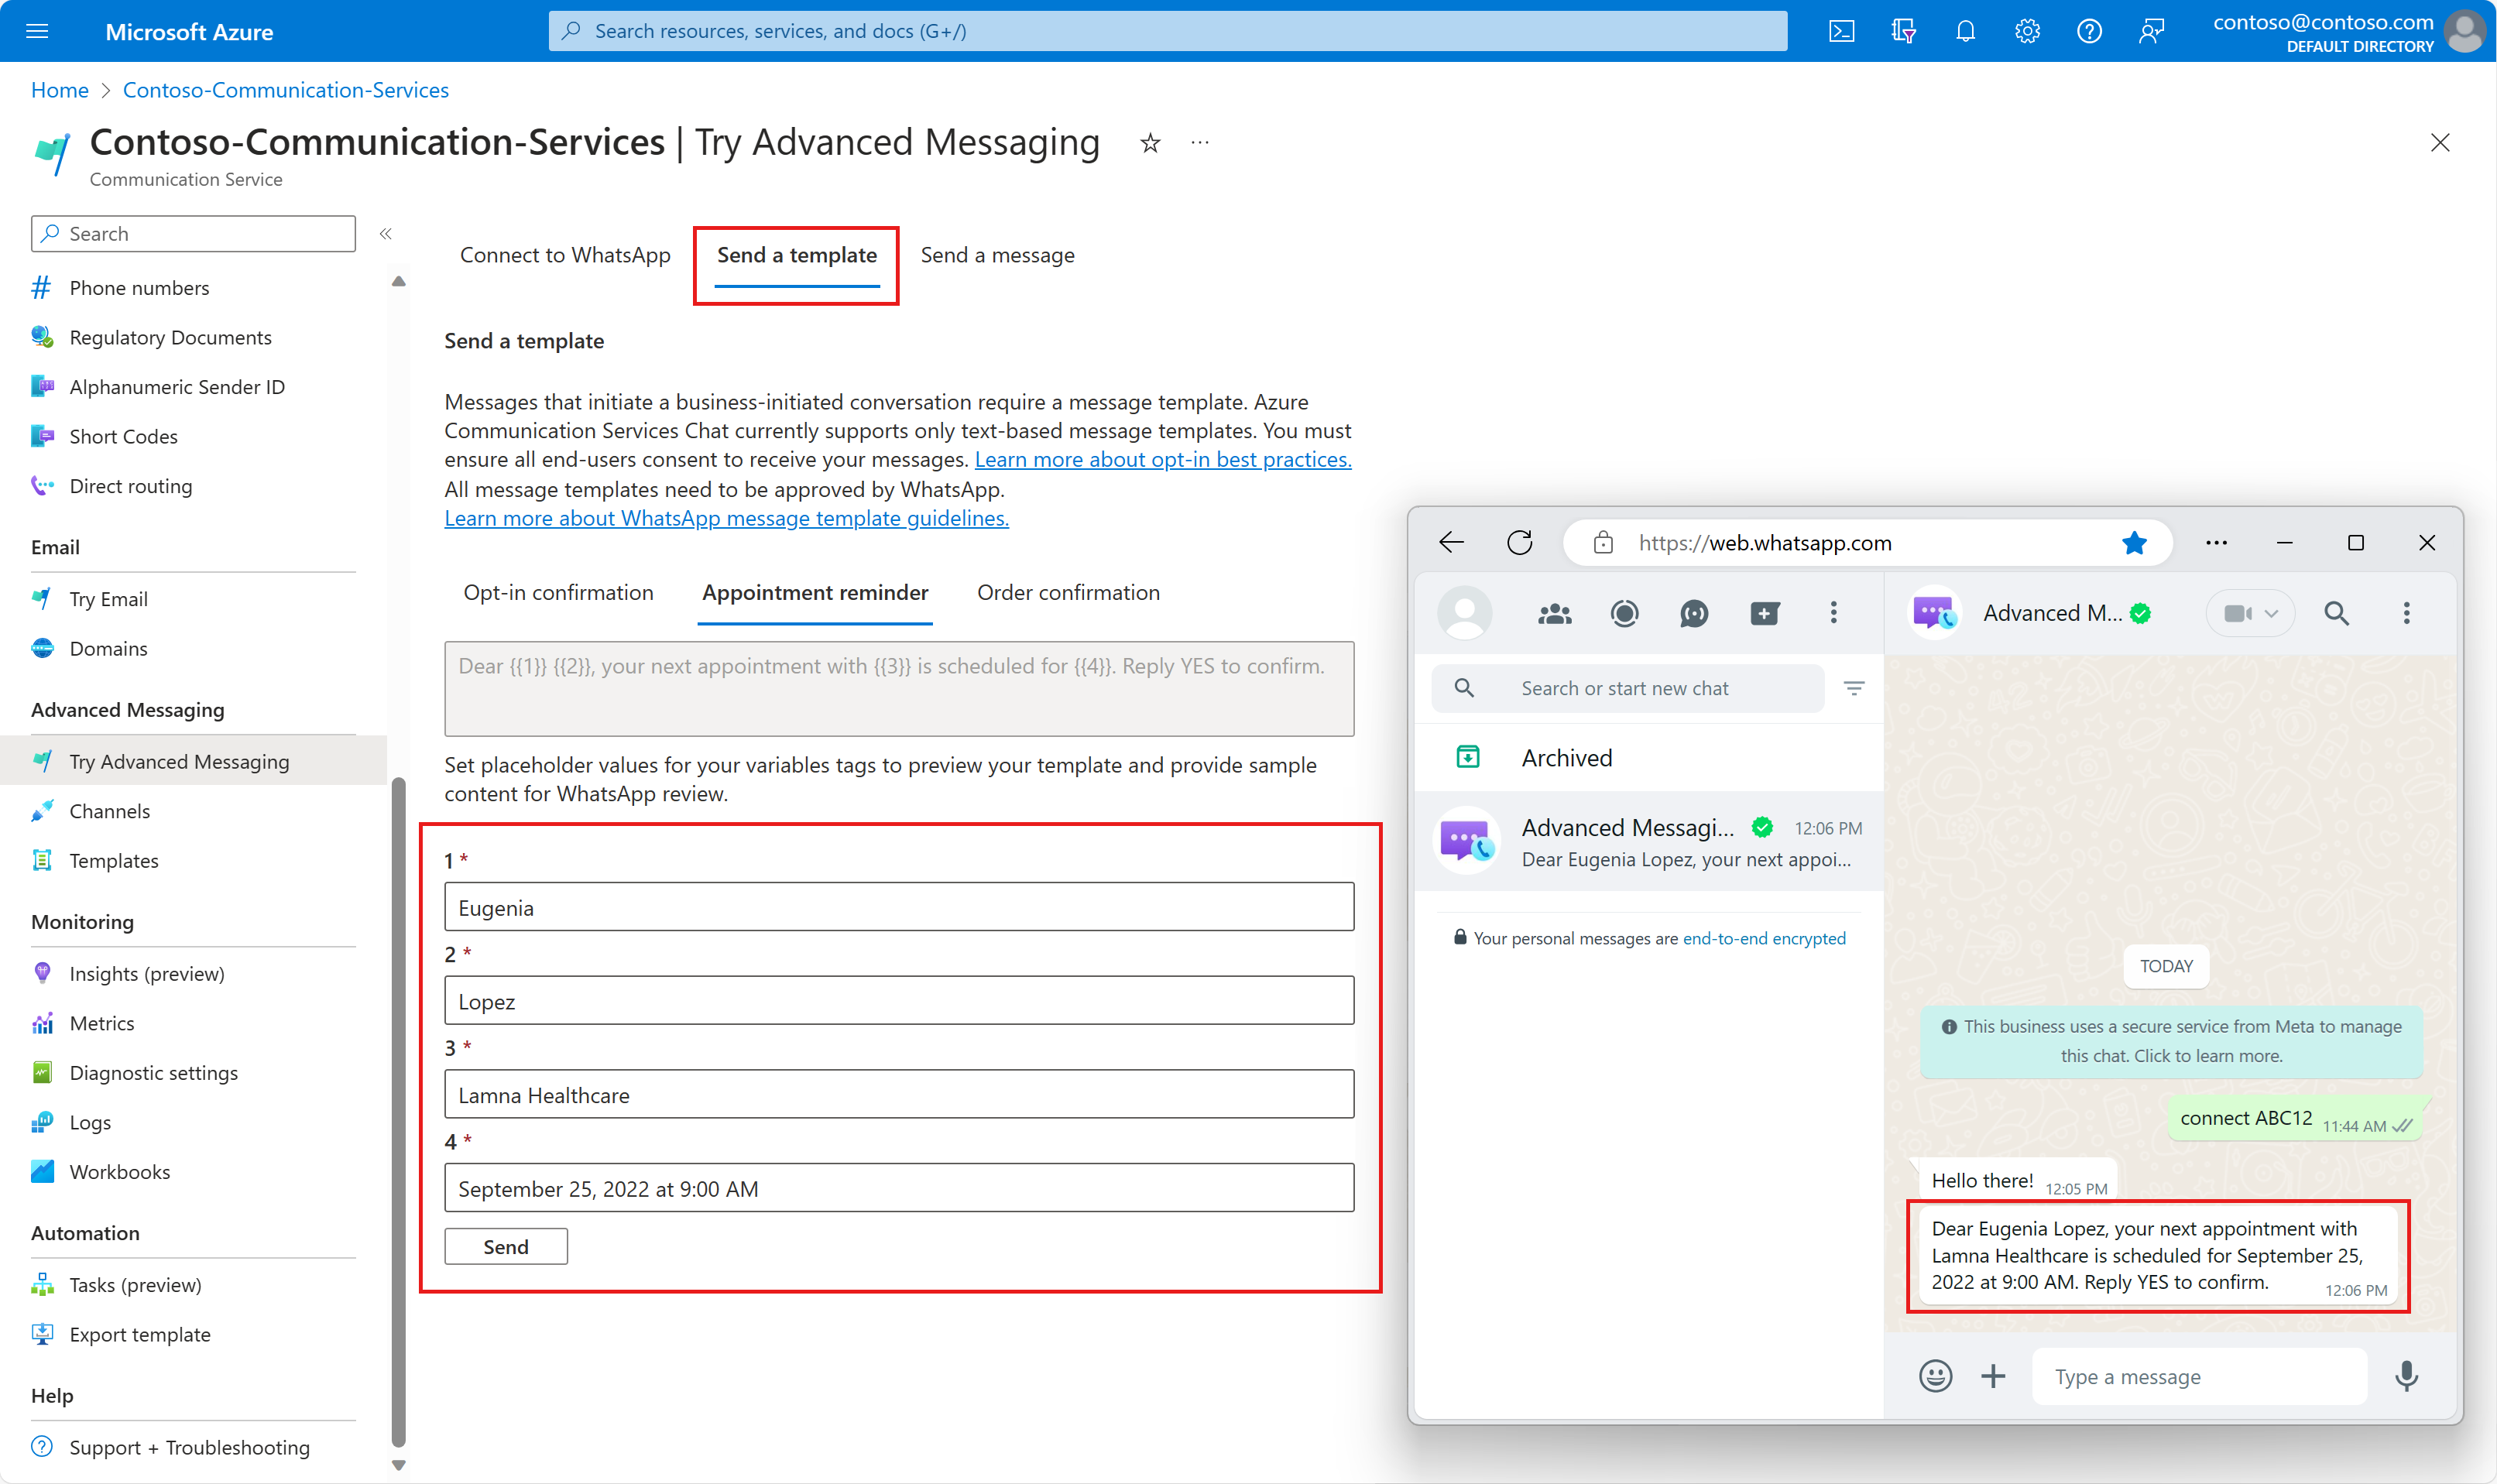This screenshot has height=1484, width=2497.
Task: Open the Azure portal hamburger menu
Action: click(x=37, y=31)
